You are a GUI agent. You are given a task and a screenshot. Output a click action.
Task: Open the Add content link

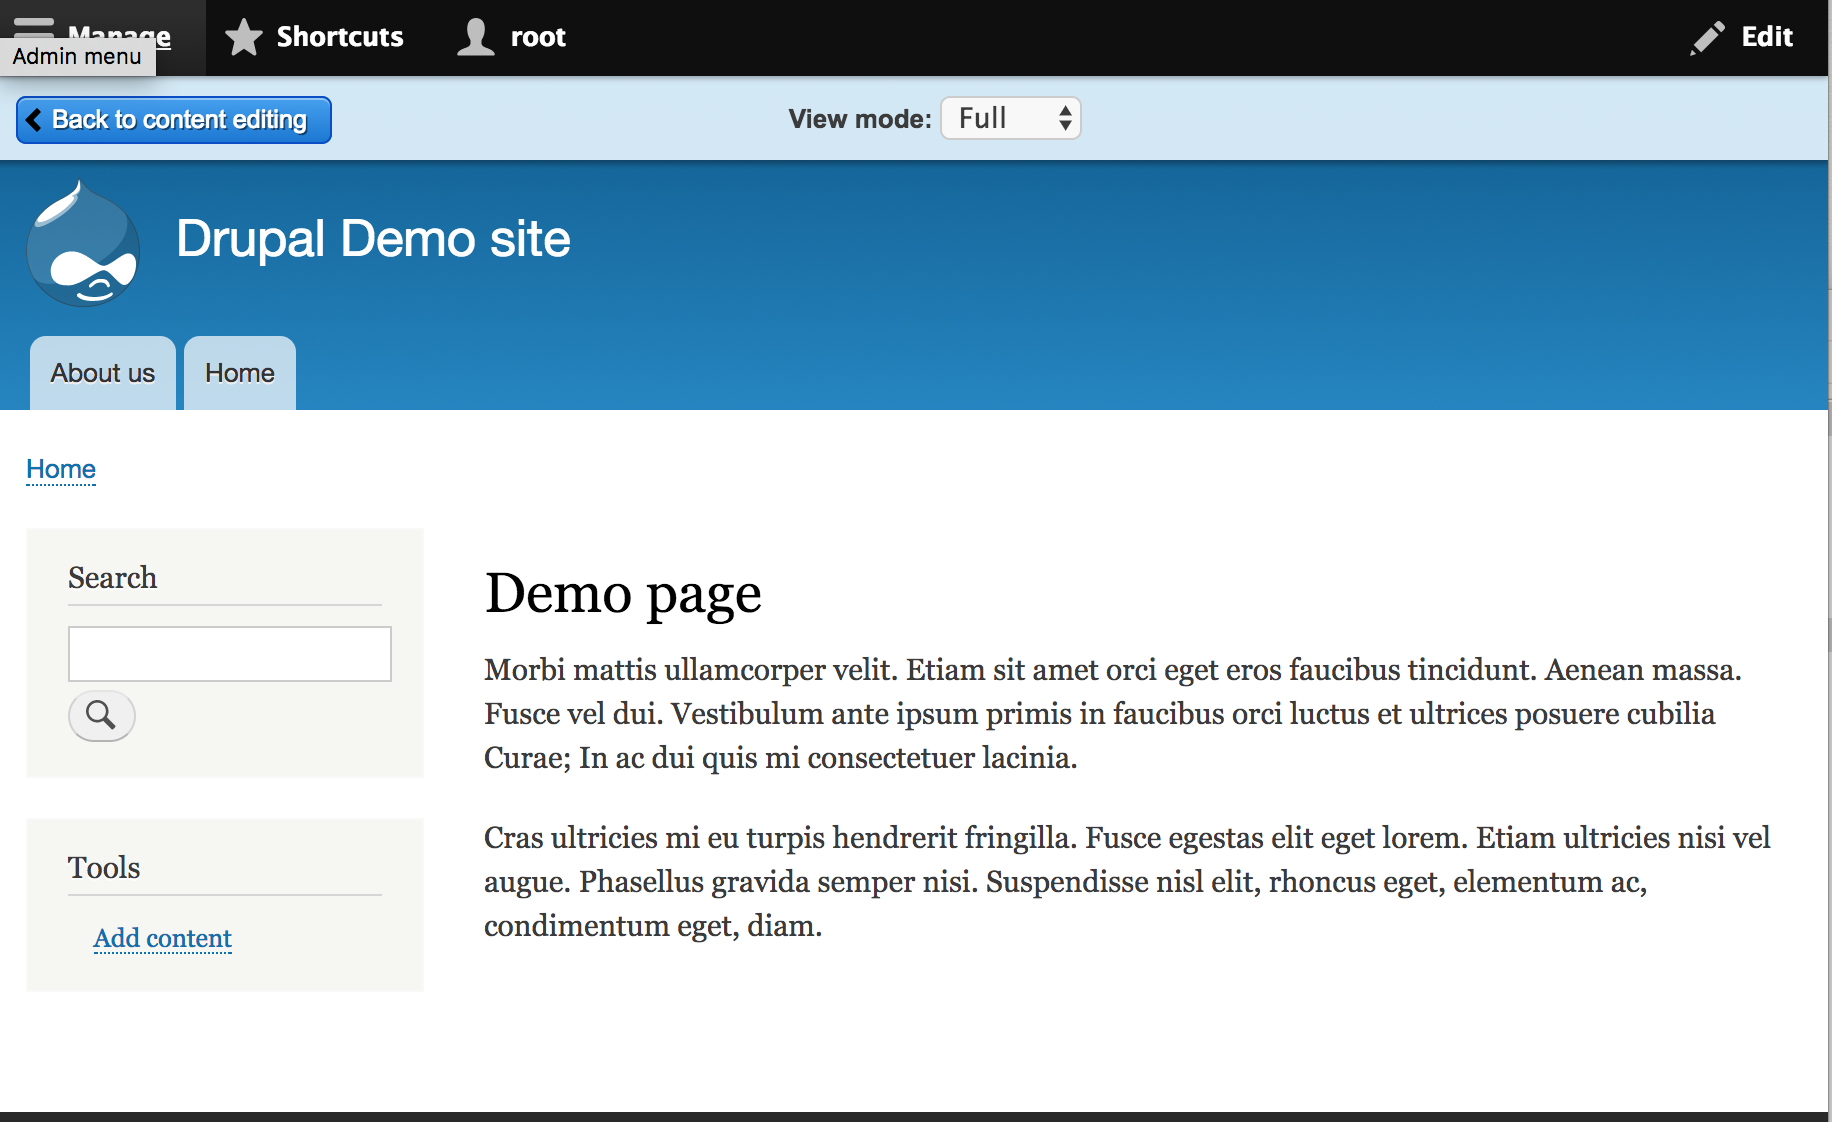coord(163,938)
